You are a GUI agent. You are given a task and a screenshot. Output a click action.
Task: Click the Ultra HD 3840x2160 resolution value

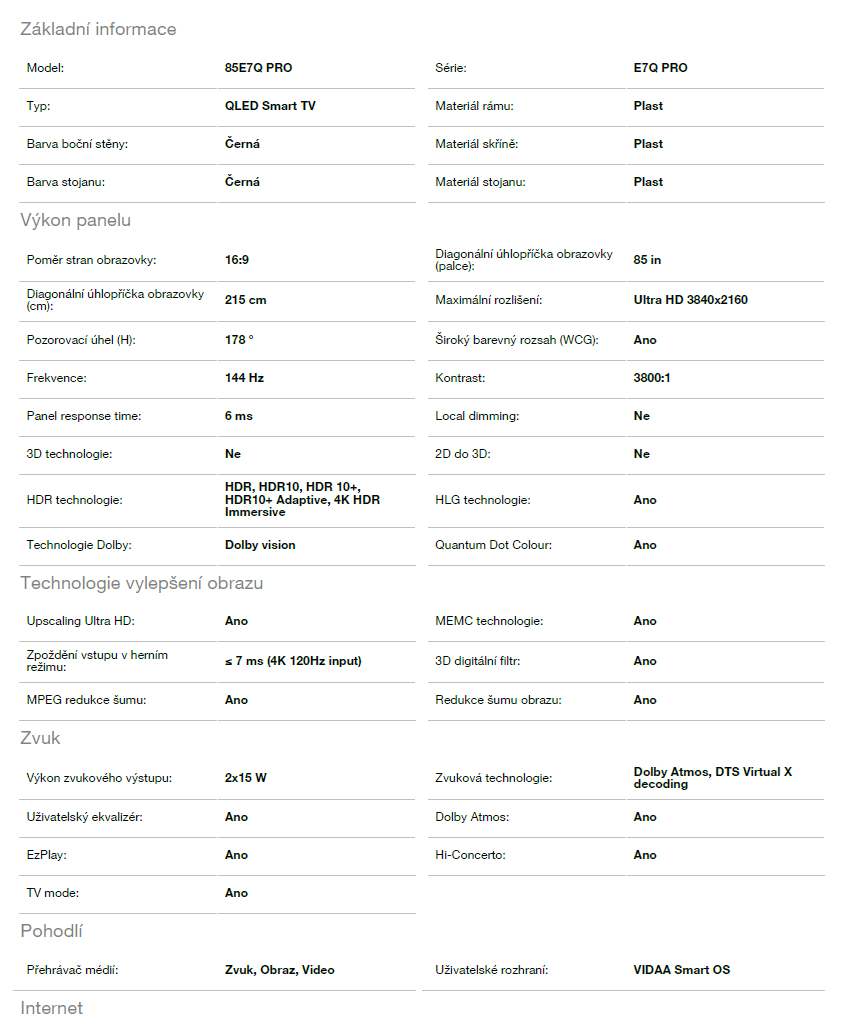(690, 300)
